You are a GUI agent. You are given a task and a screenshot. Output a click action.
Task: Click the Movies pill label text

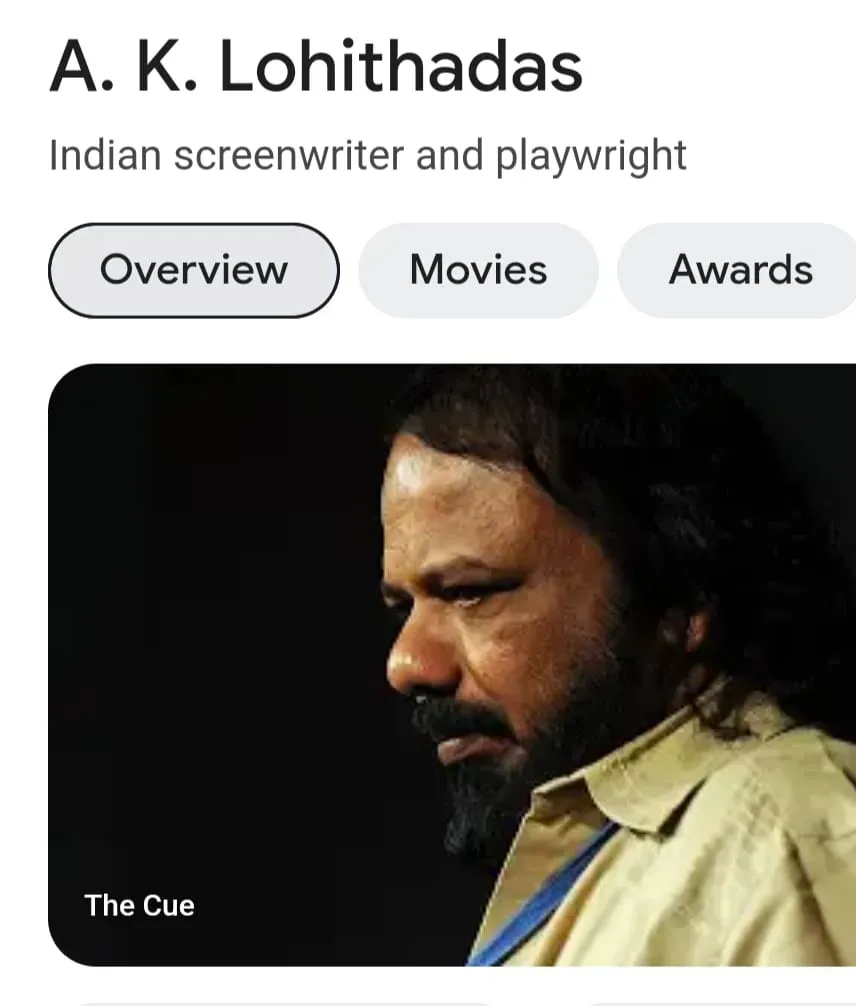click(x=479, y=270)
